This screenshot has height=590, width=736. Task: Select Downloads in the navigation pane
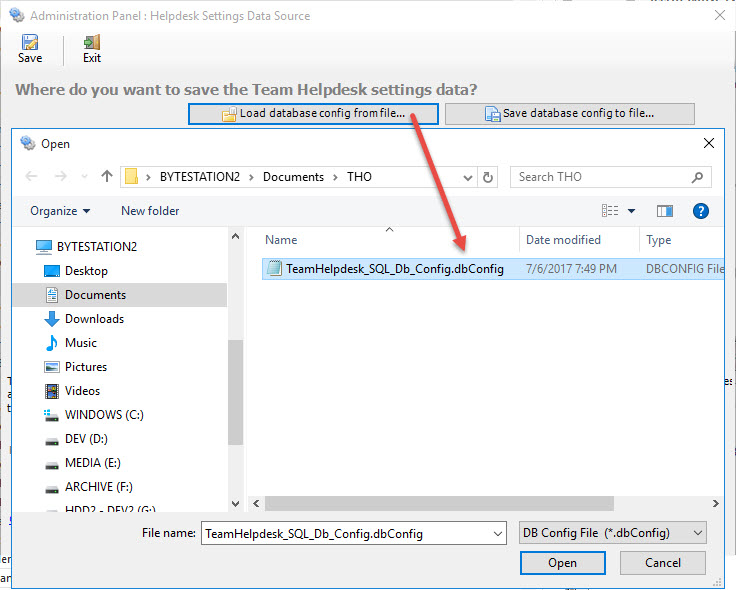94,319
